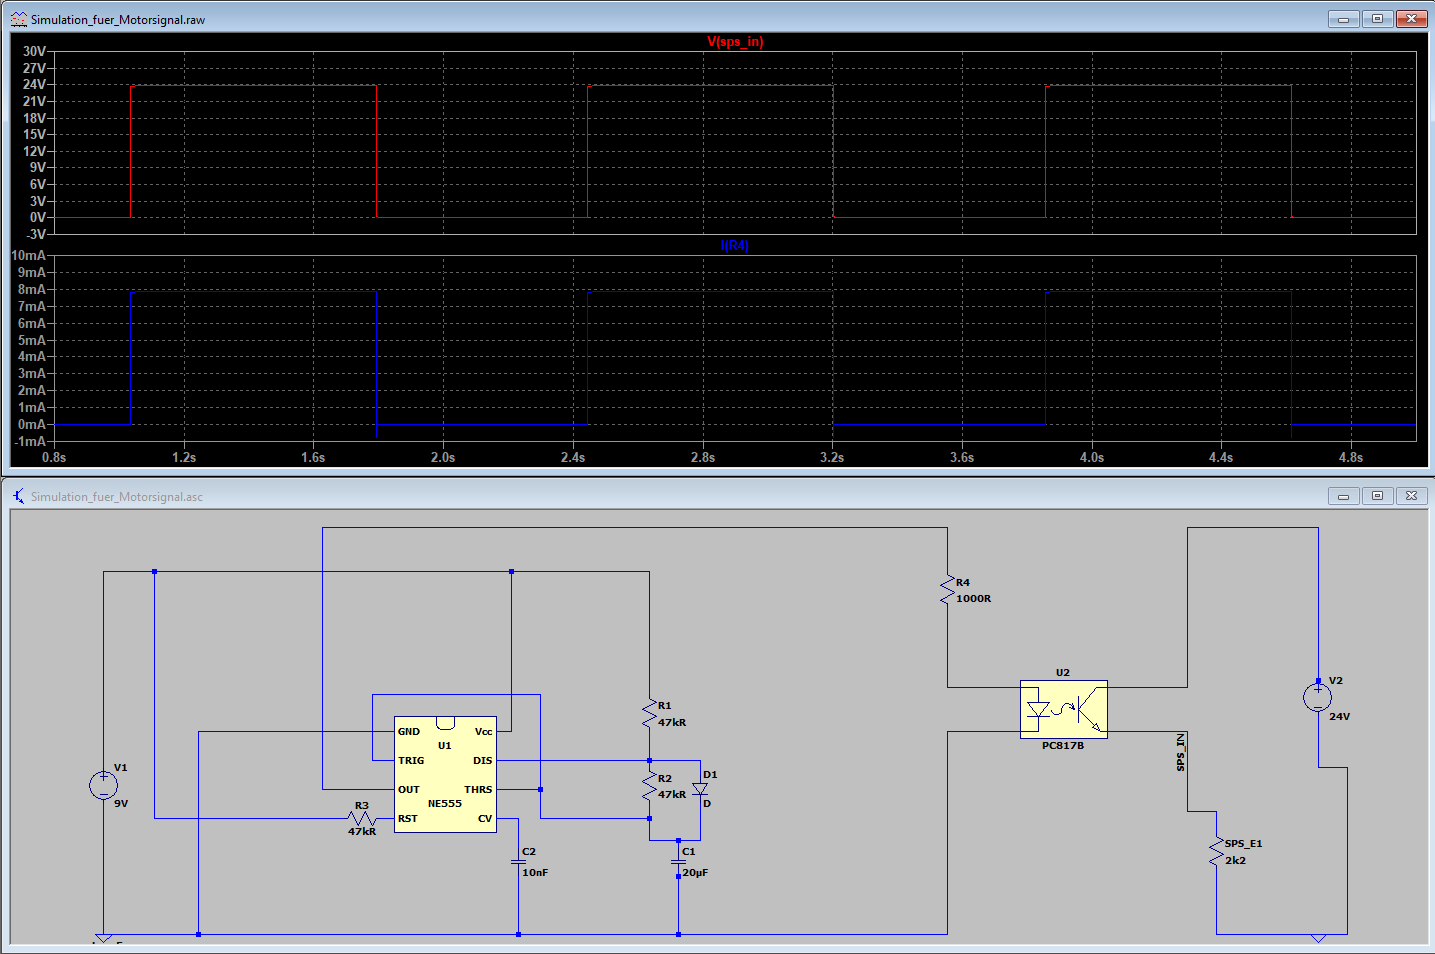This screenshot has height=954, width=1435.
Task: Select resistor R4 1000R symbol
Action: click(947, 590)
